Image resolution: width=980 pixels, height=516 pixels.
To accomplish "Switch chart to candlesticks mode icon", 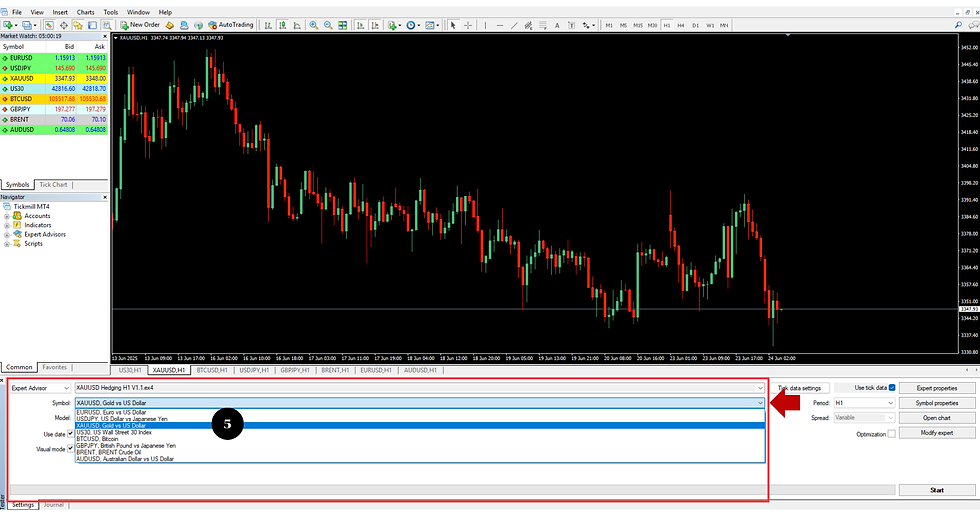I will point(282,25).
